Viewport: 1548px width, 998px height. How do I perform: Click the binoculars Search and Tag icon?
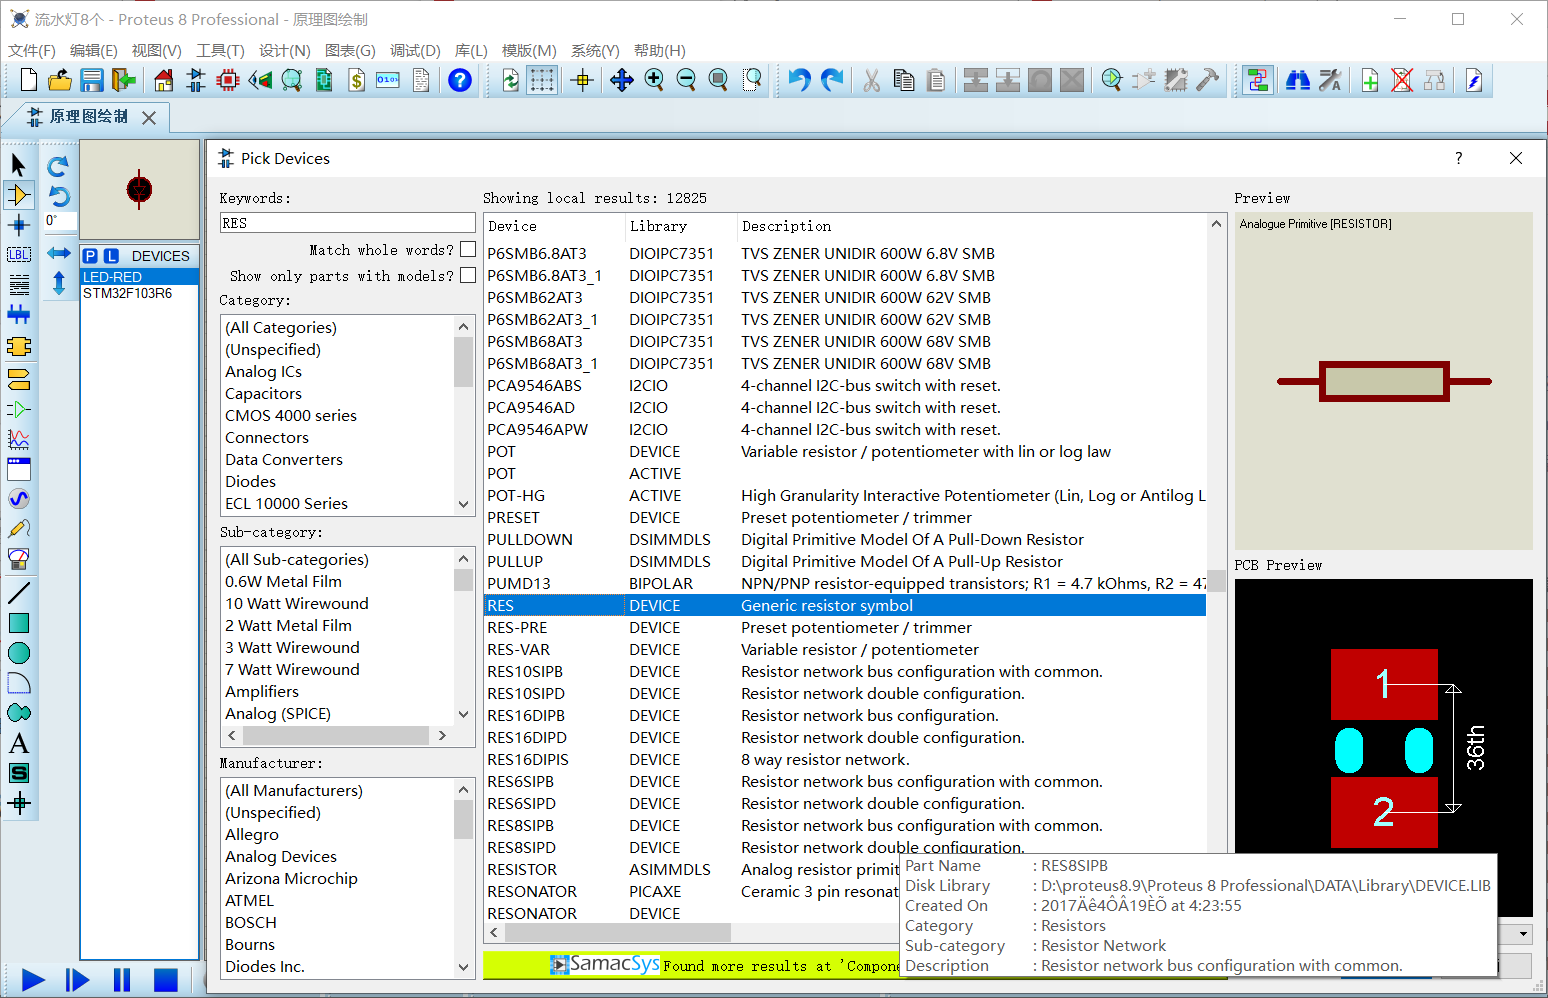pyautogui.click(x=1298, y=80)
